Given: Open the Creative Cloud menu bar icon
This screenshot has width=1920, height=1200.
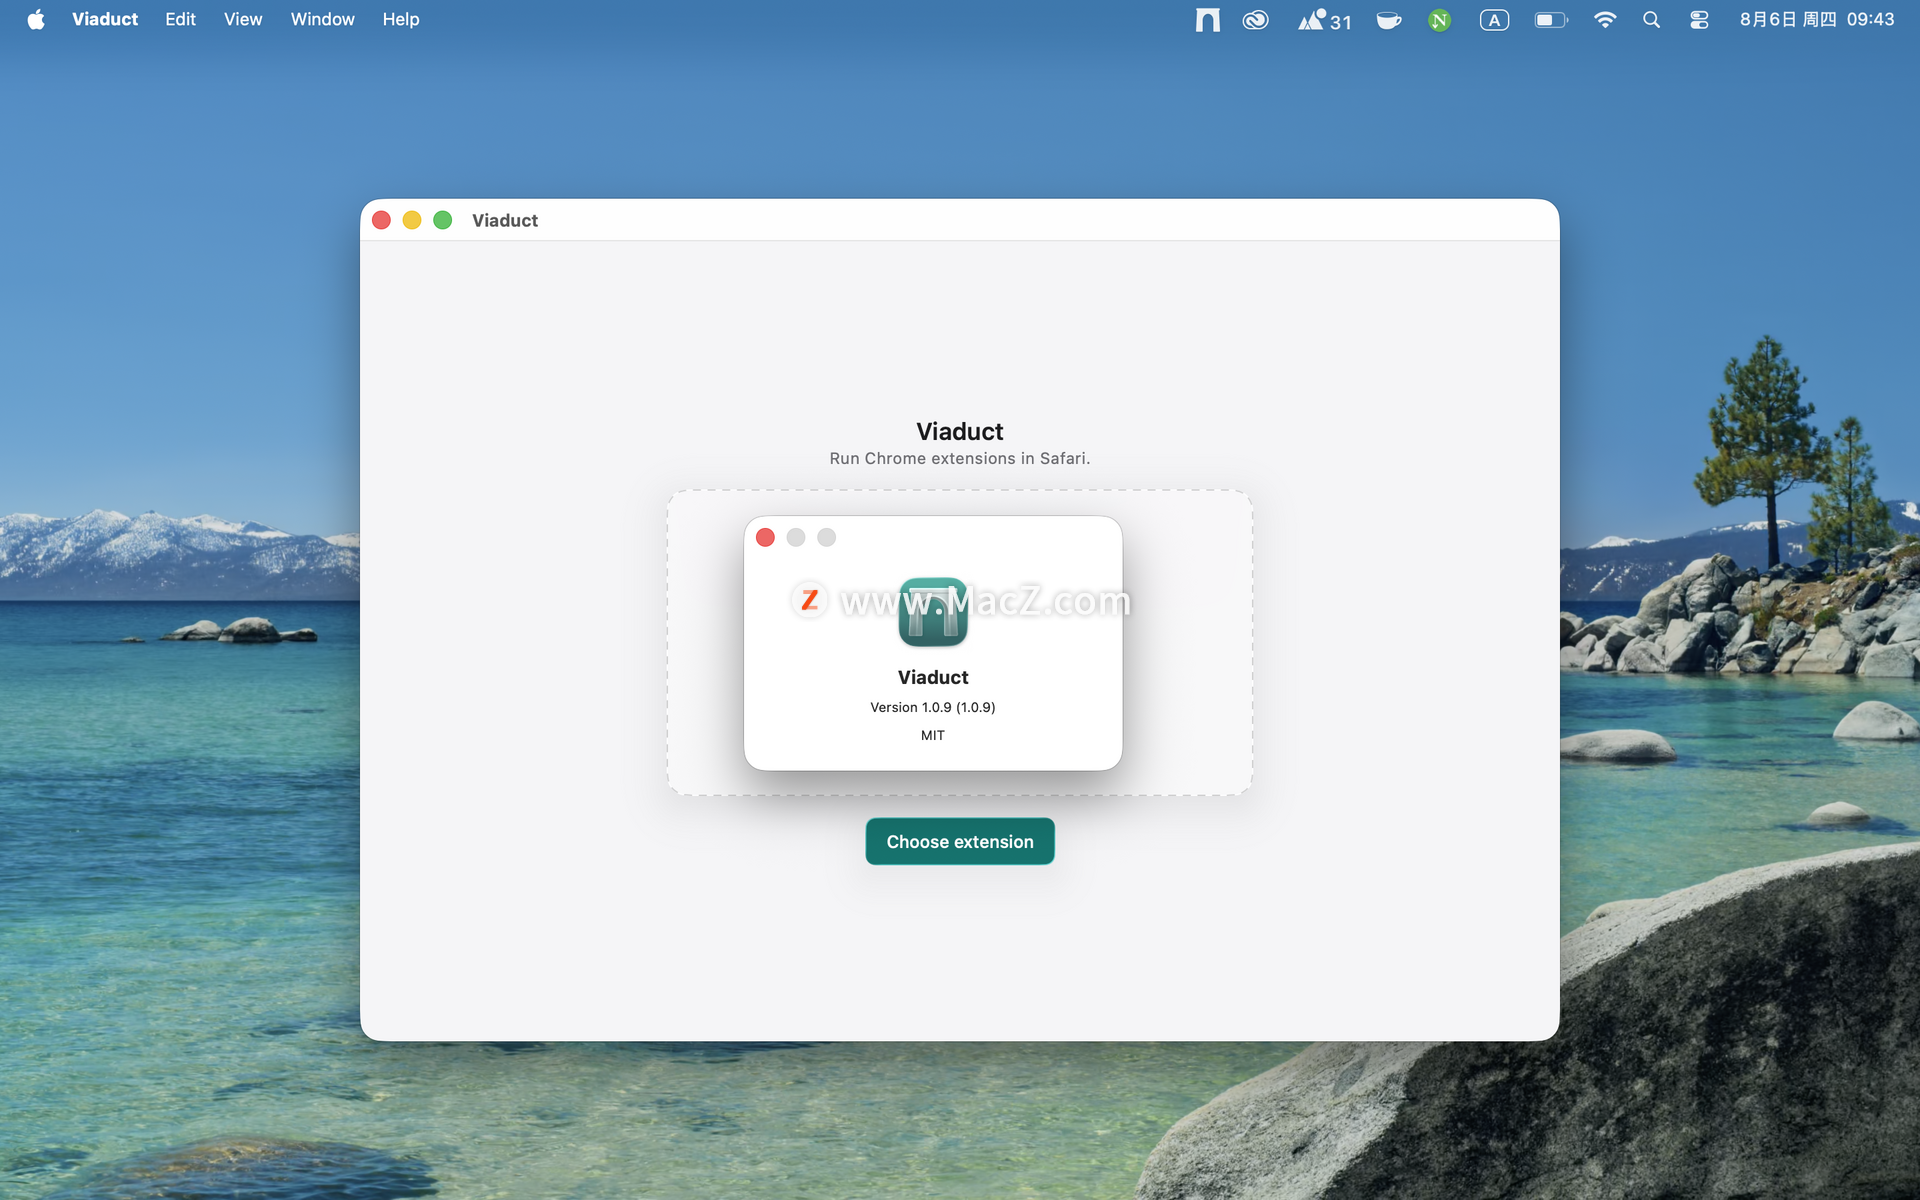Looking at the screenshot, I should coord(1256,20).
